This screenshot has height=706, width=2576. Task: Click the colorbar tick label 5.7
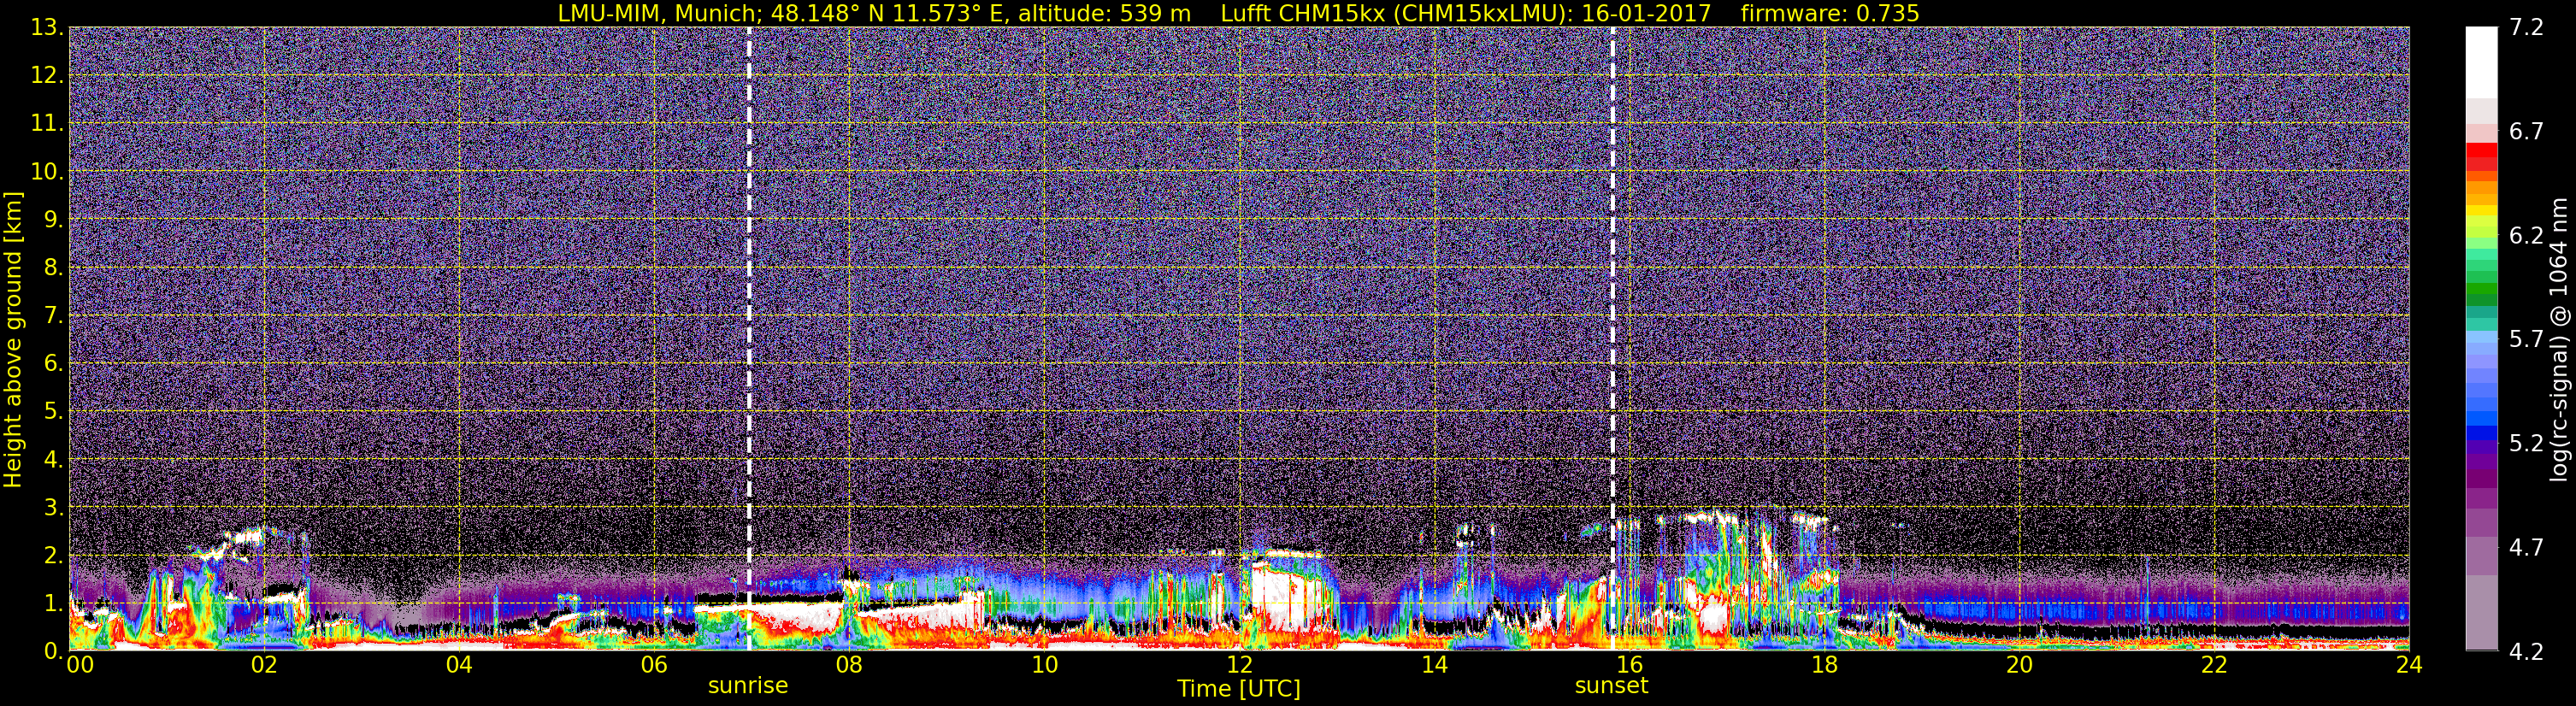(x=2526, y=339)
